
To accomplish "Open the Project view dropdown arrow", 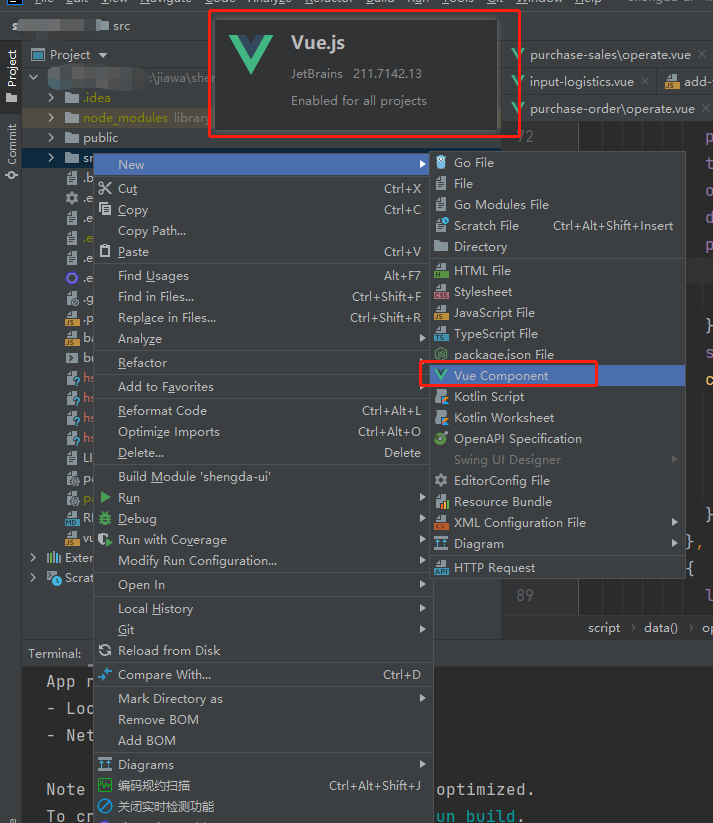I will (x=103, y=55).
